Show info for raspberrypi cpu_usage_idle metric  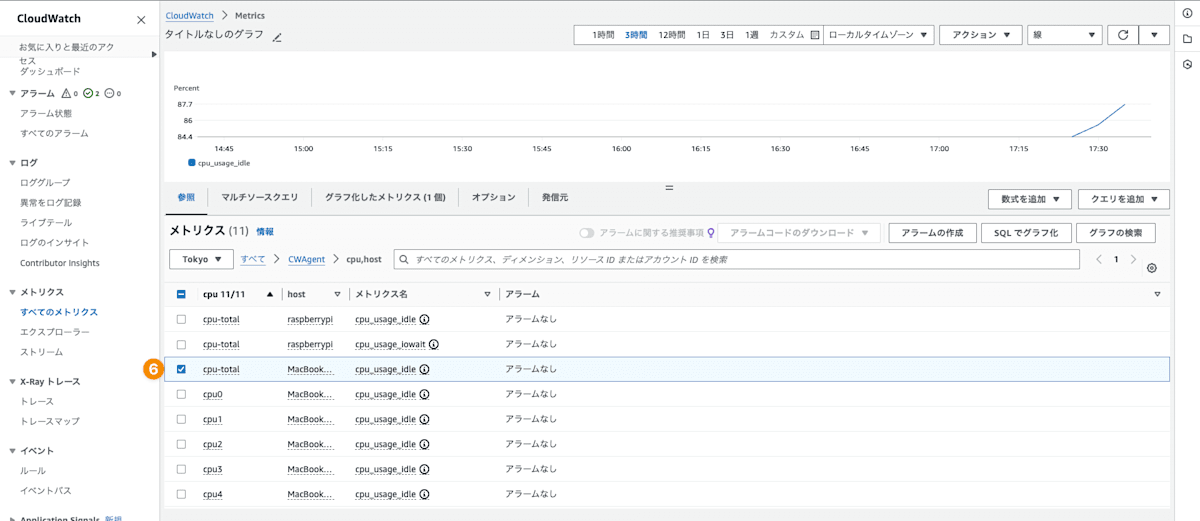pyautogui.click(x=424, y=319)
